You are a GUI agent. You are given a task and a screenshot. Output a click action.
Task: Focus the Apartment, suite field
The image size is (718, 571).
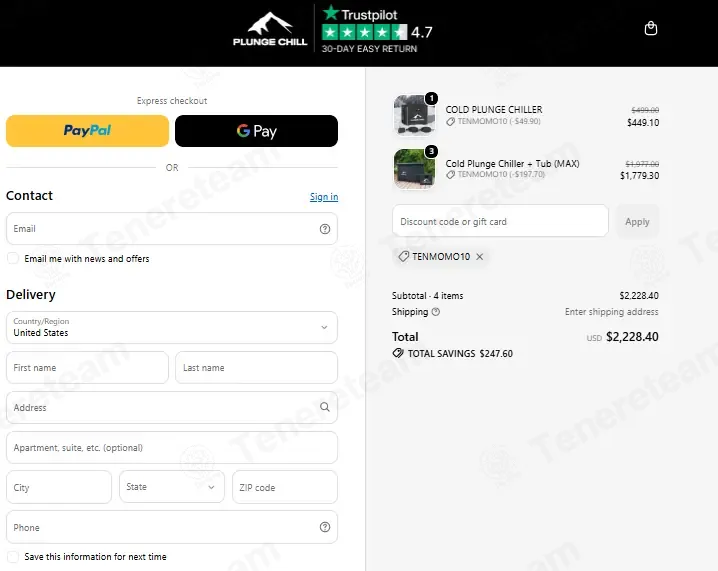click(x=172, y=447)
